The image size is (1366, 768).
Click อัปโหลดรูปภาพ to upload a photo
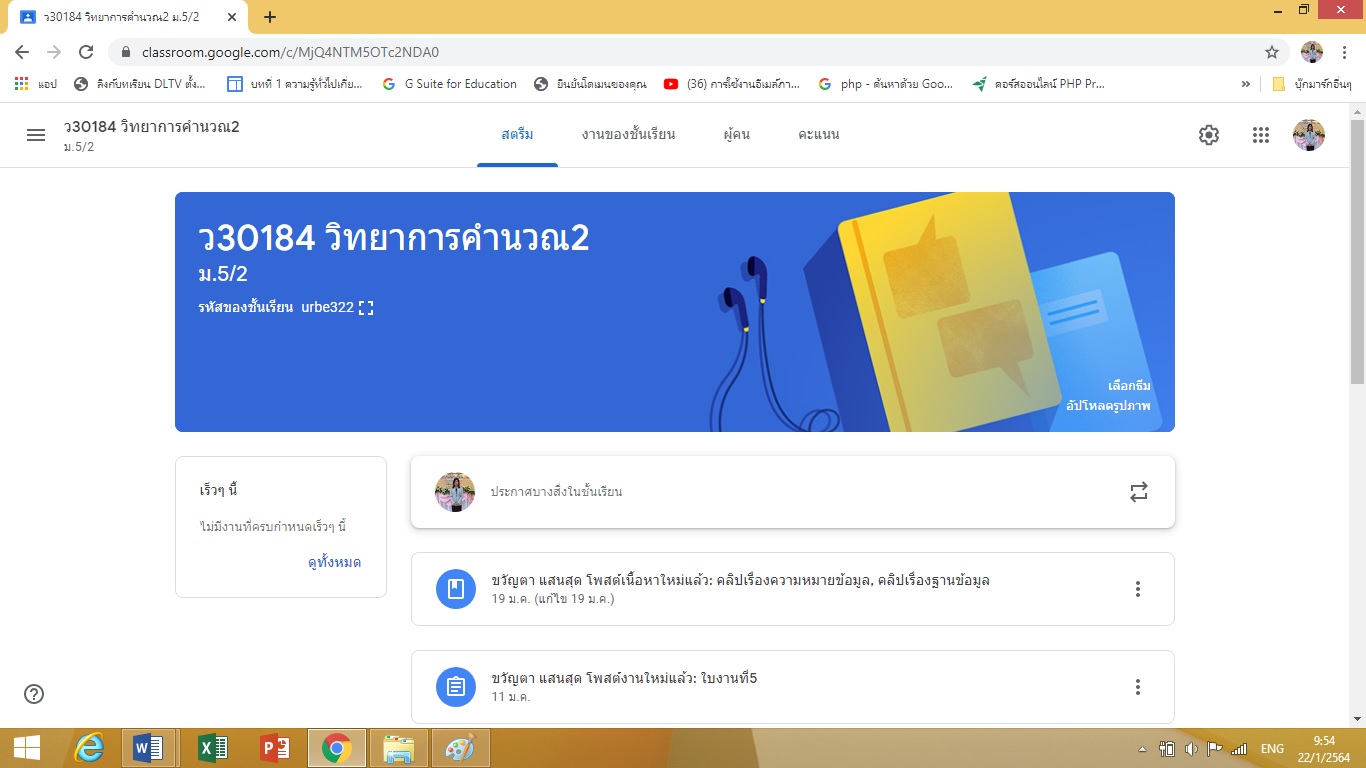1109,407
